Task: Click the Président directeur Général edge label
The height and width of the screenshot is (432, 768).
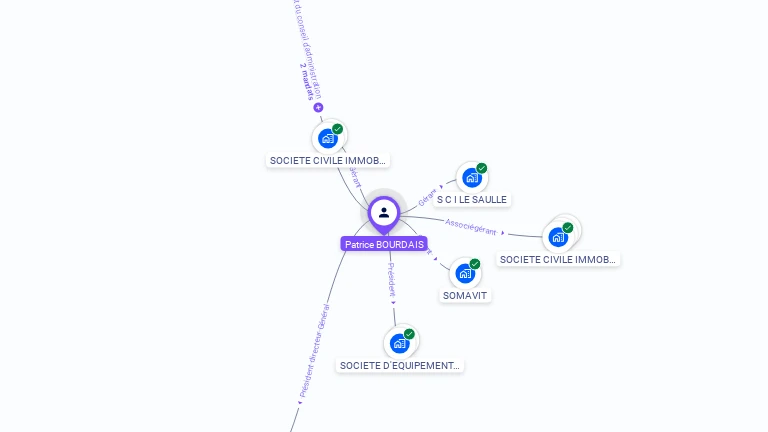Action: pos(314,351)
